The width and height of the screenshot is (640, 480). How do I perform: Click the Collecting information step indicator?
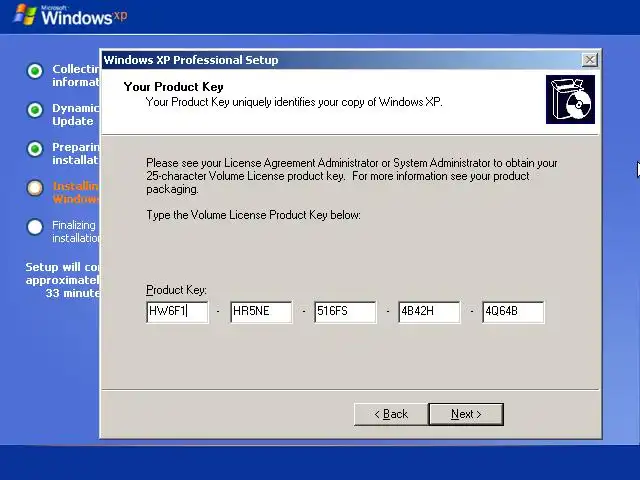(x=35, y=71)
